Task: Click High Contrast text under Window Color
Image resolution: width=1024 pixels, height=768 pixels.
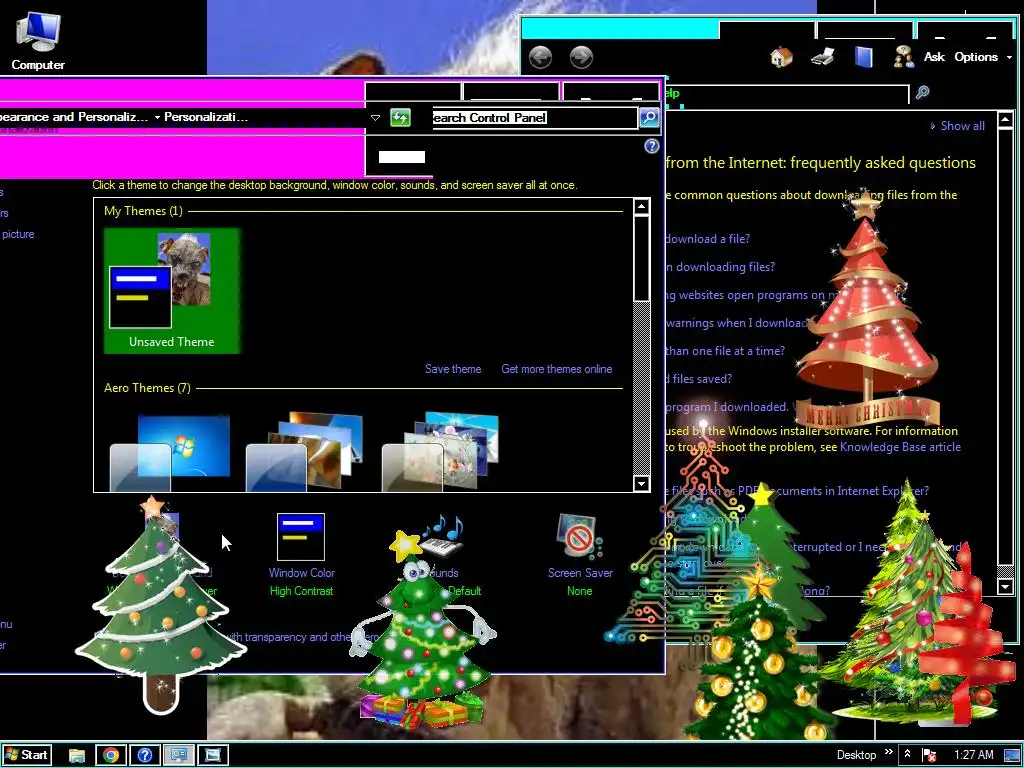Action: pos(301,591)
